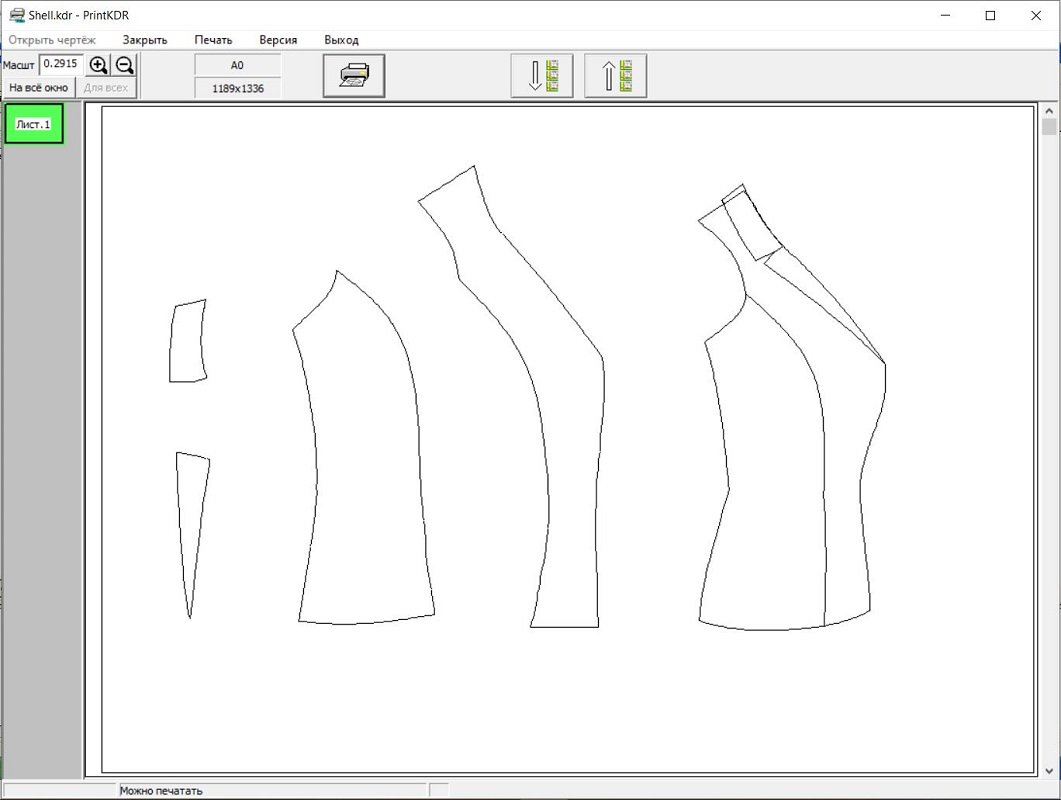Select the 'Выход' menu item
The width and height of the screenshot is (1061, 800).
[x=341, y=40]
